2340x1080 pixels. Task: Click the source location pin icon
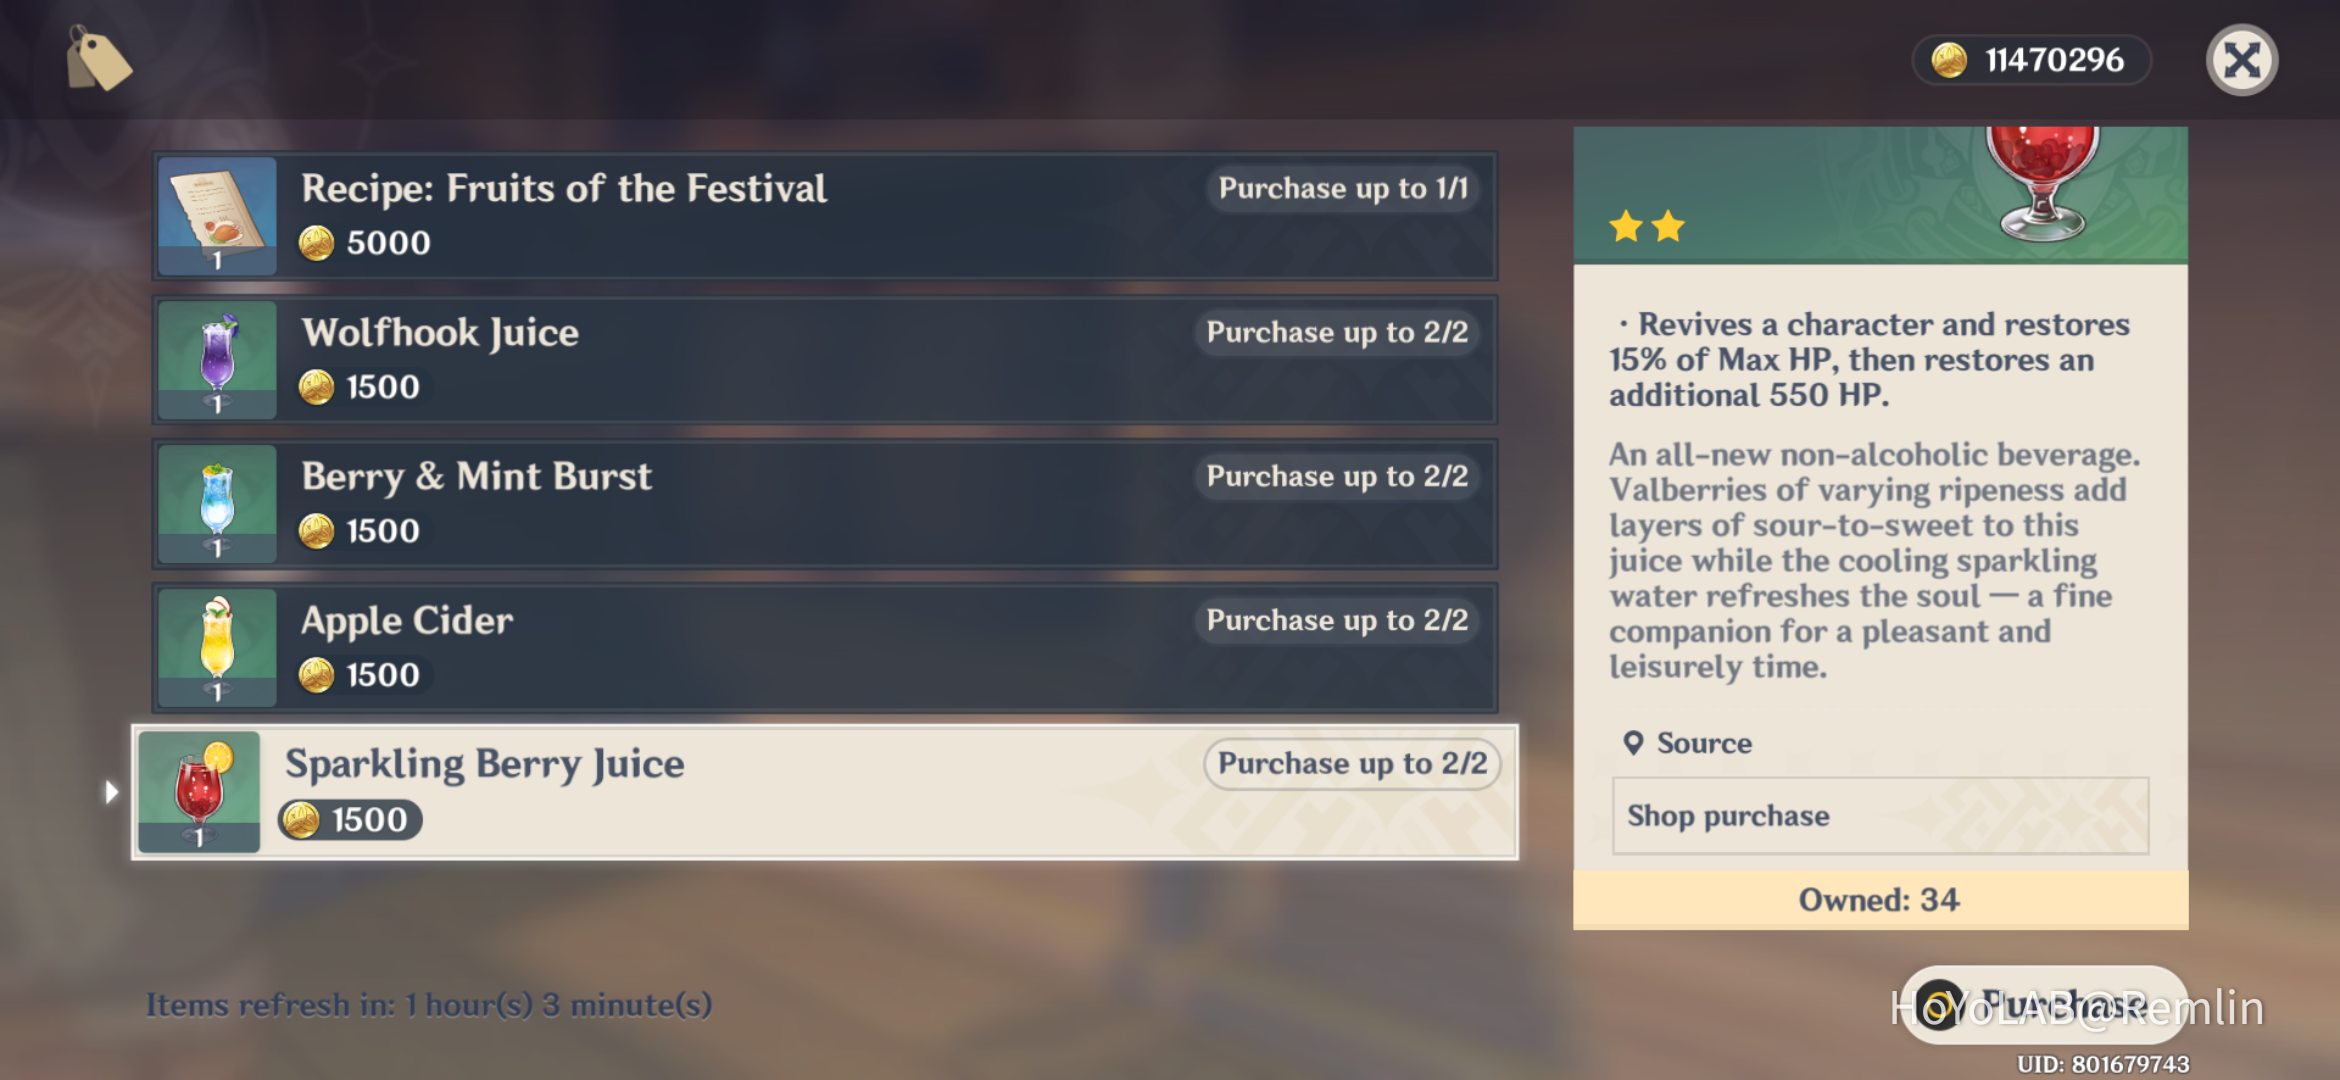[1633, 743]
